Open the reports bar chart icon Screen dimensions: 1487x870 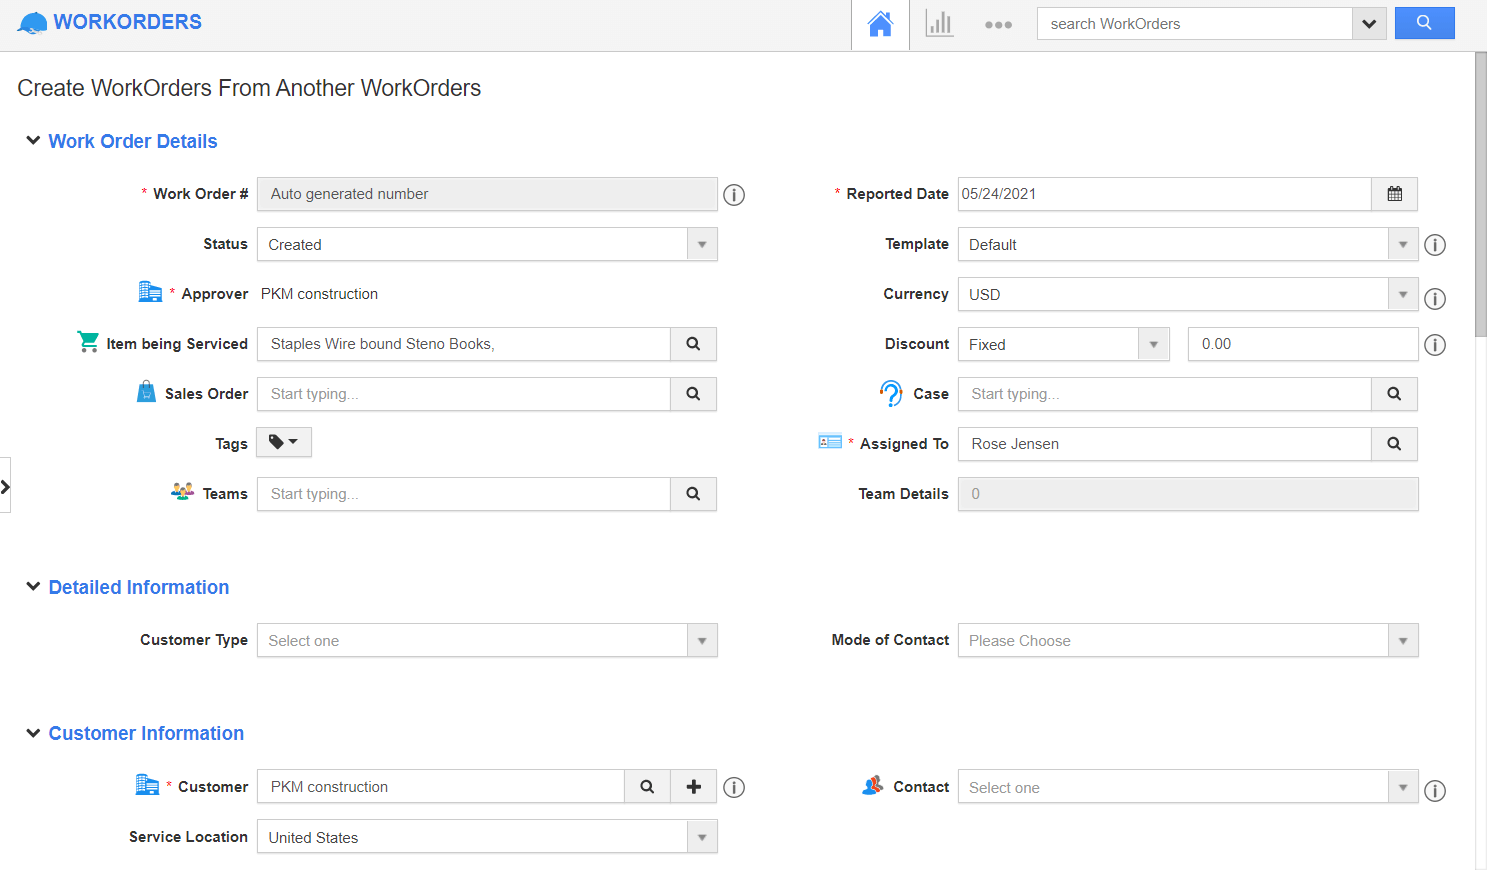click(x=939, y=24)
